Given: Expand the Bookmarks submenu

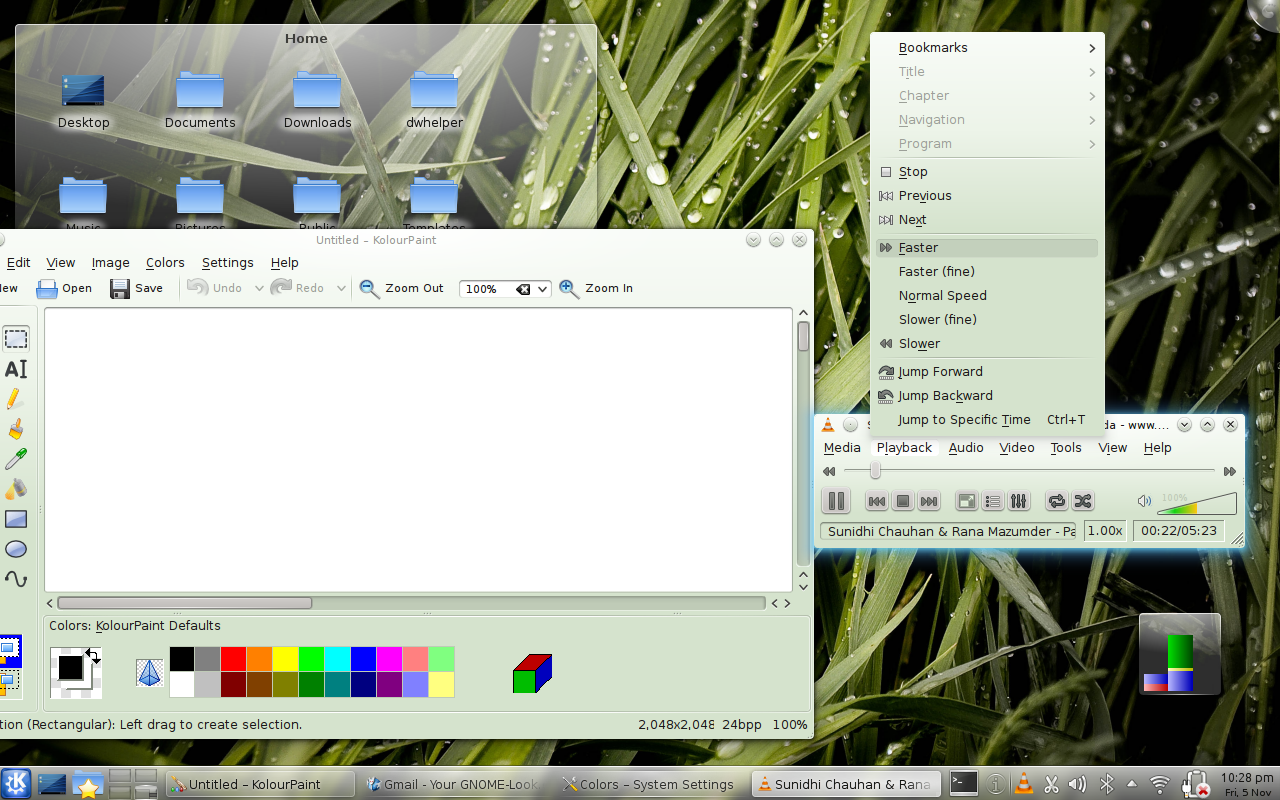Looking at the screenshot, I should (x=987, y=48).
